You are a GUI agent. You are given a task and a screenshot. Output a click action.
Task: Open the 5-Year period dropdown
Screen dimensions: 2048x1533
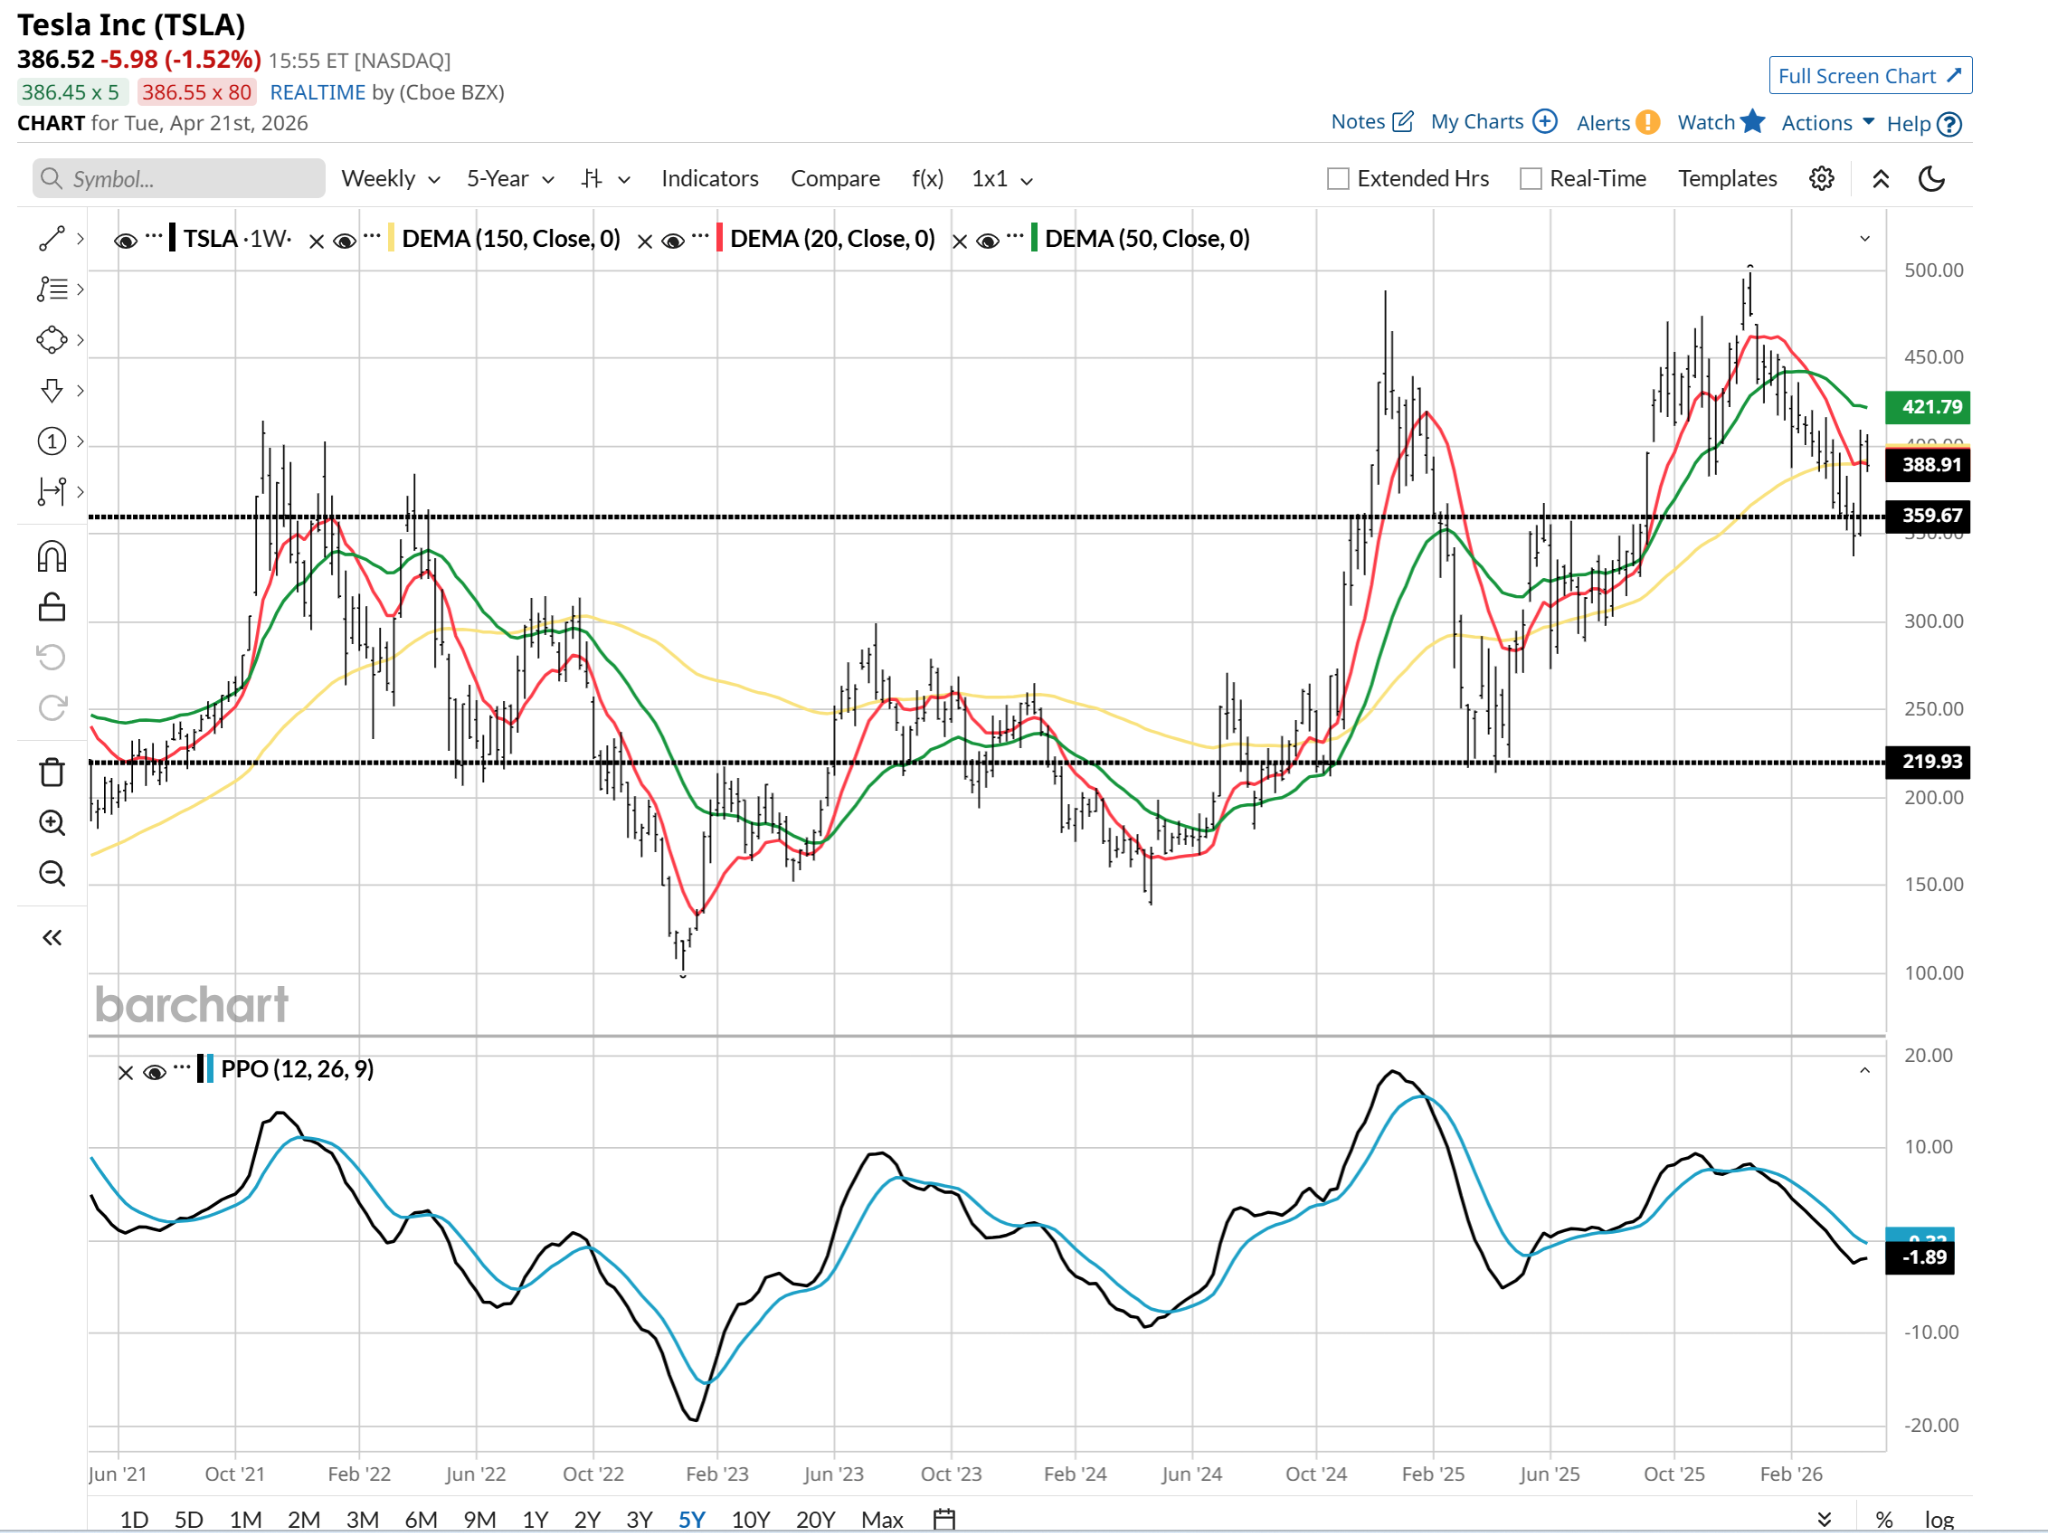click(510, 179)
